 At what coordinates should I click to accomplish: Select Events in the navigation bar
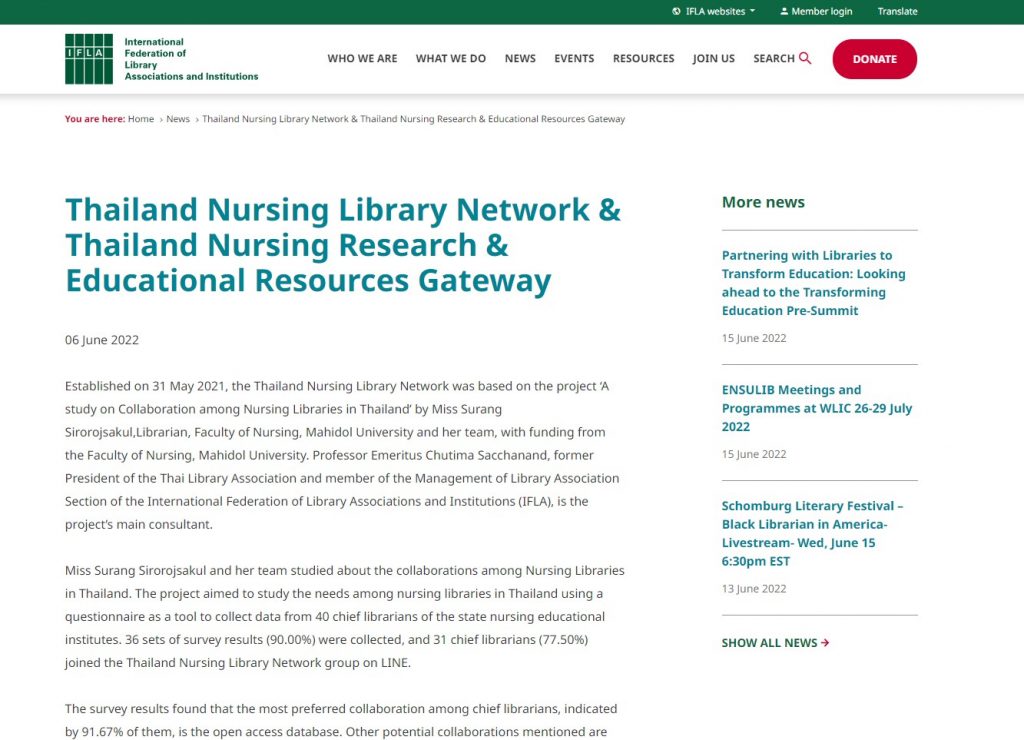pyautogui.click(x=574, y=59)
